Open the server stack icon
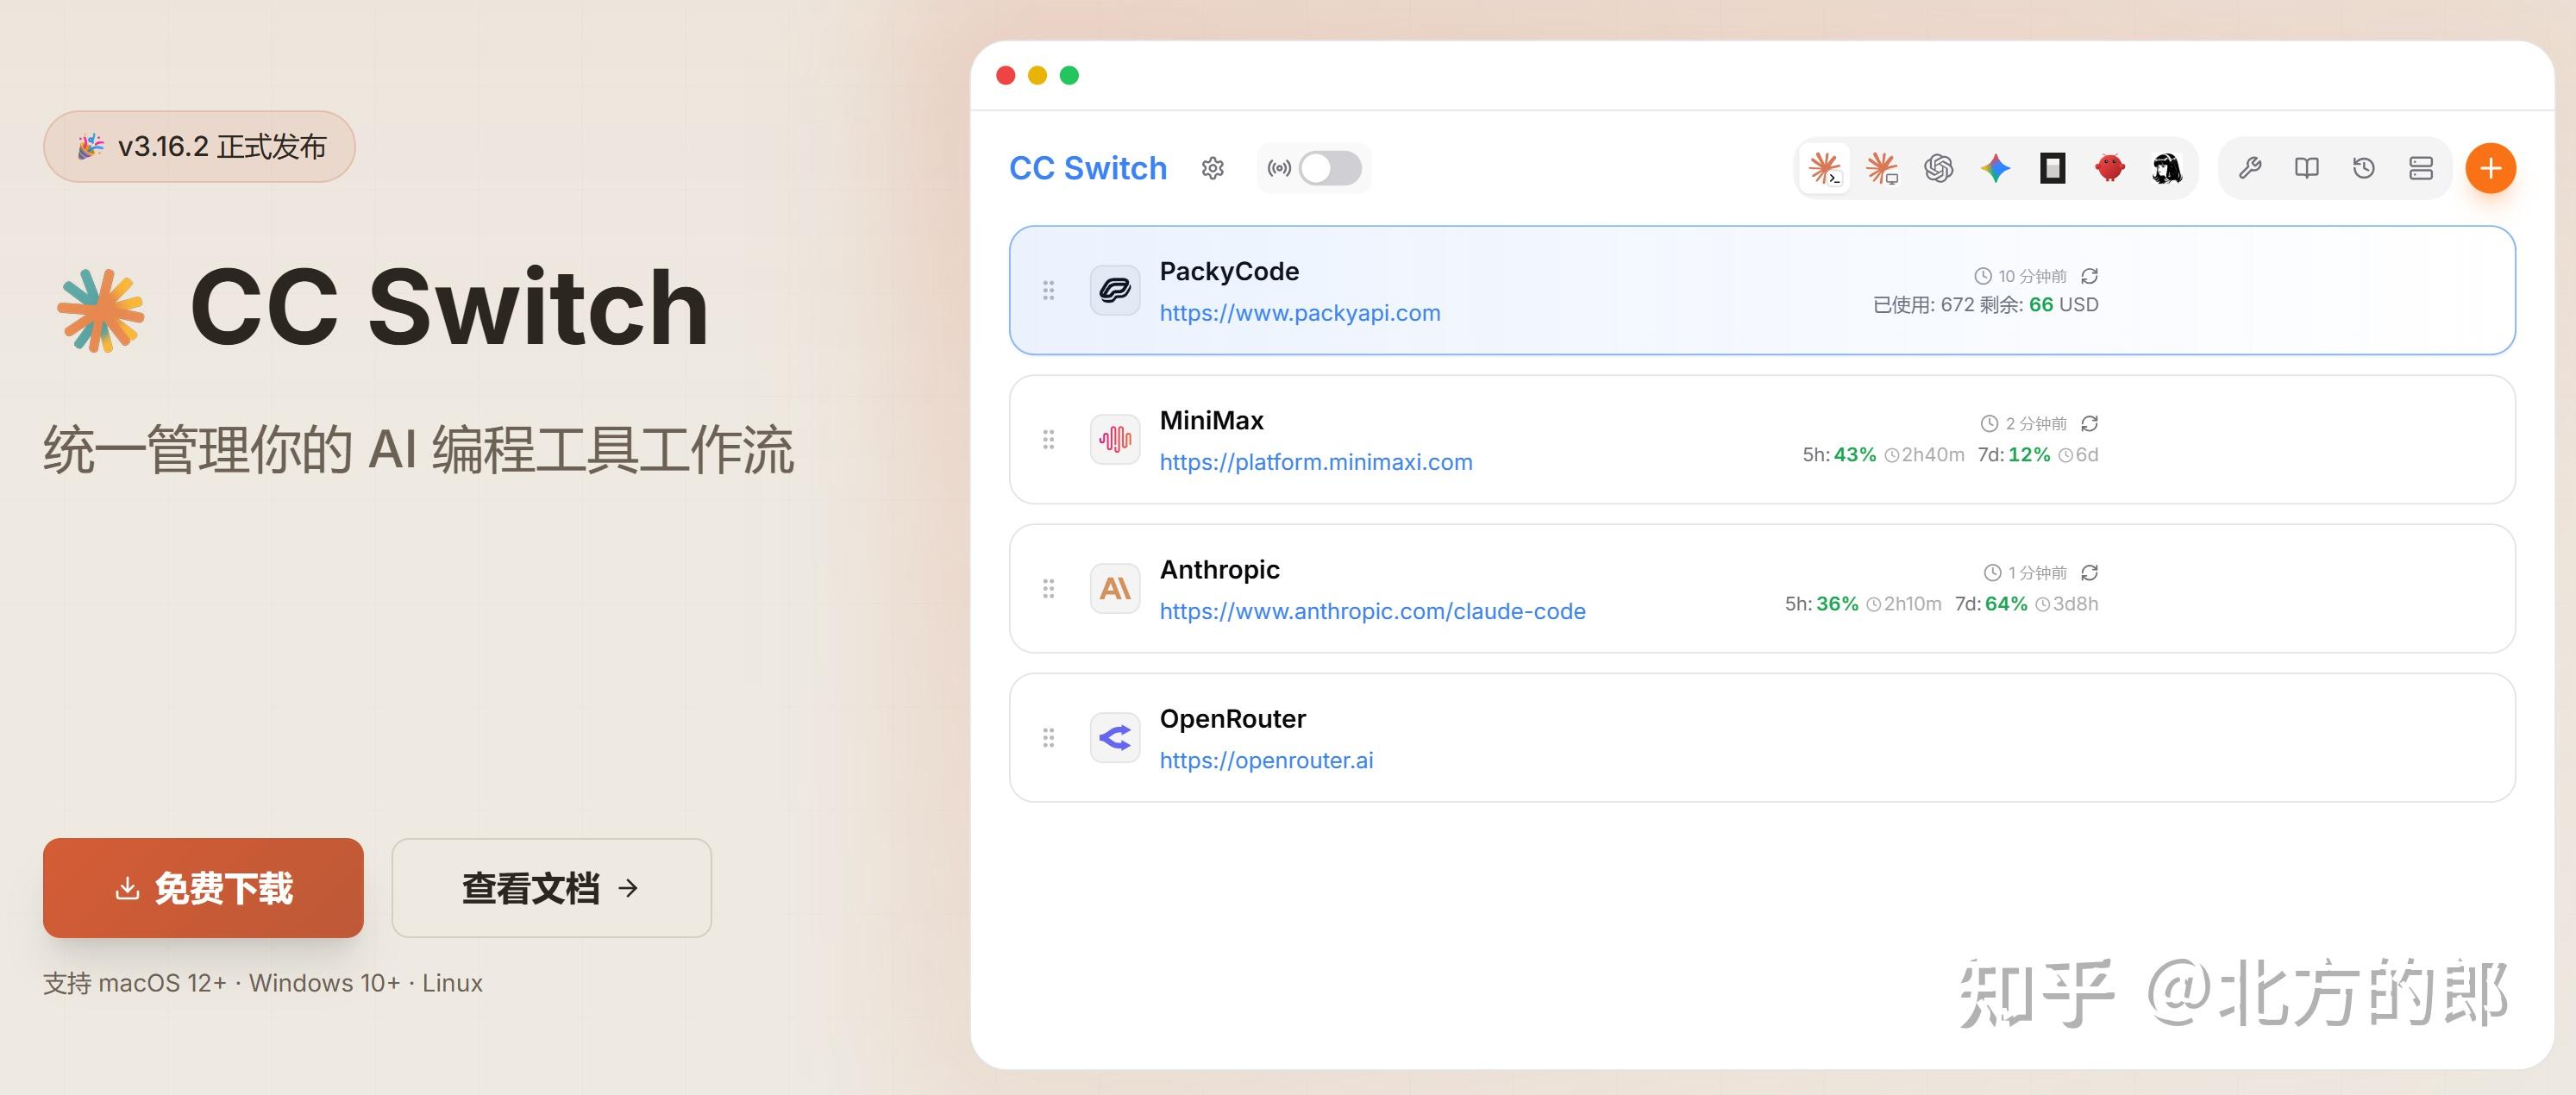 pyautogui.click(x=2421, y=168)
